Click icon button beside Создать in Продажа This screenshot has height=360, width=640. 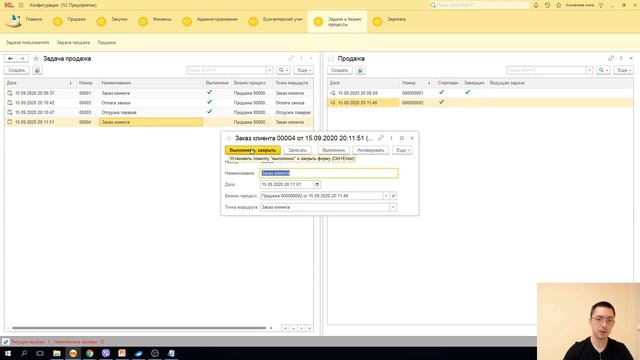click(360, 70)
